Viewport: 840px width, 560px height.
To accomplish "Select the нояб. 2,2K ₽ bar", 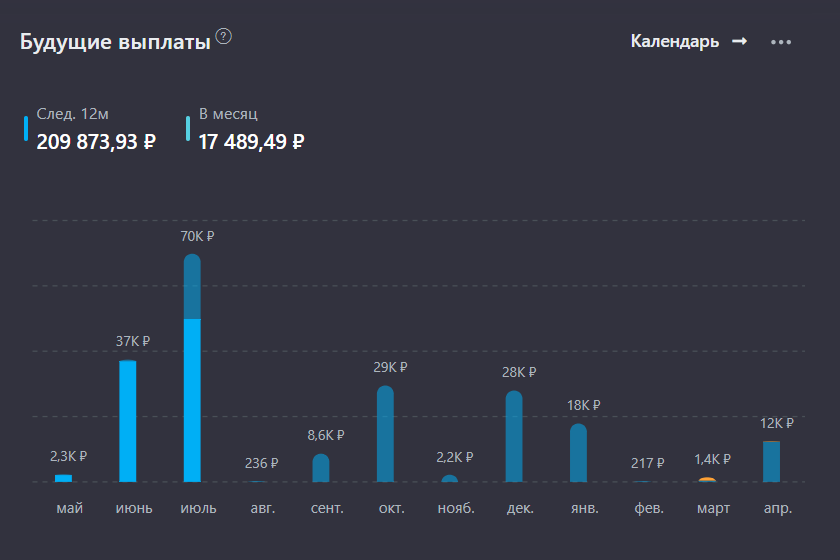I will pyautogui.click(x=449, y=478).
